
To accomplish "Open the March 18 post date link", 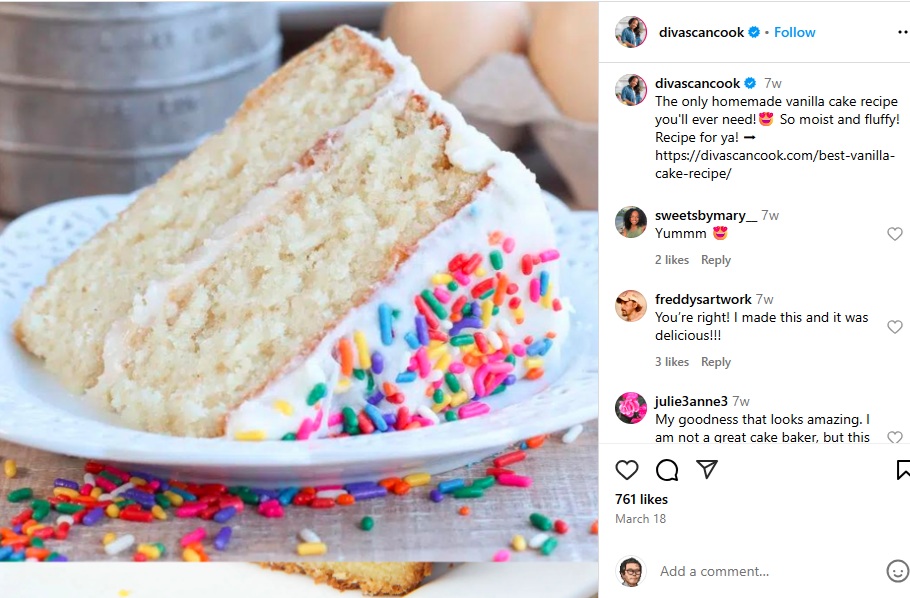I will click(x=640, y=519).
